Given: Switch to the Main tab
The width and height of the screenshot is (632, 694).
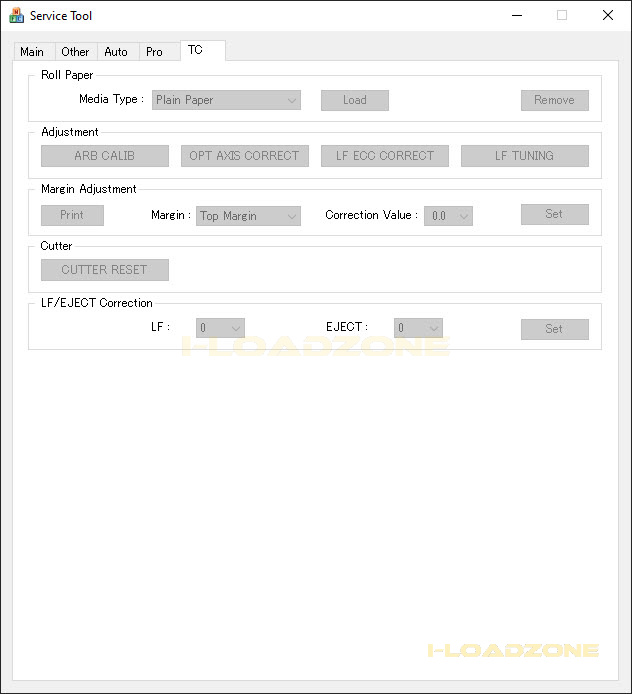Looking at the screenshot, I should (x=34, y=52).
